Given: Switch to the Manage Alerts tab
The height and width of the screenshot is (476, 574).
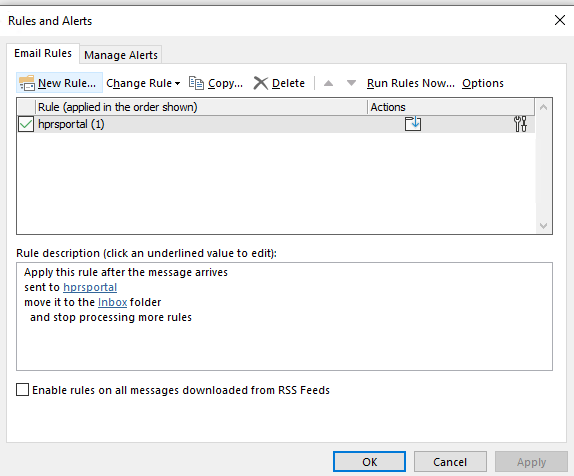Looking at the screenshot, I should 121,55.
